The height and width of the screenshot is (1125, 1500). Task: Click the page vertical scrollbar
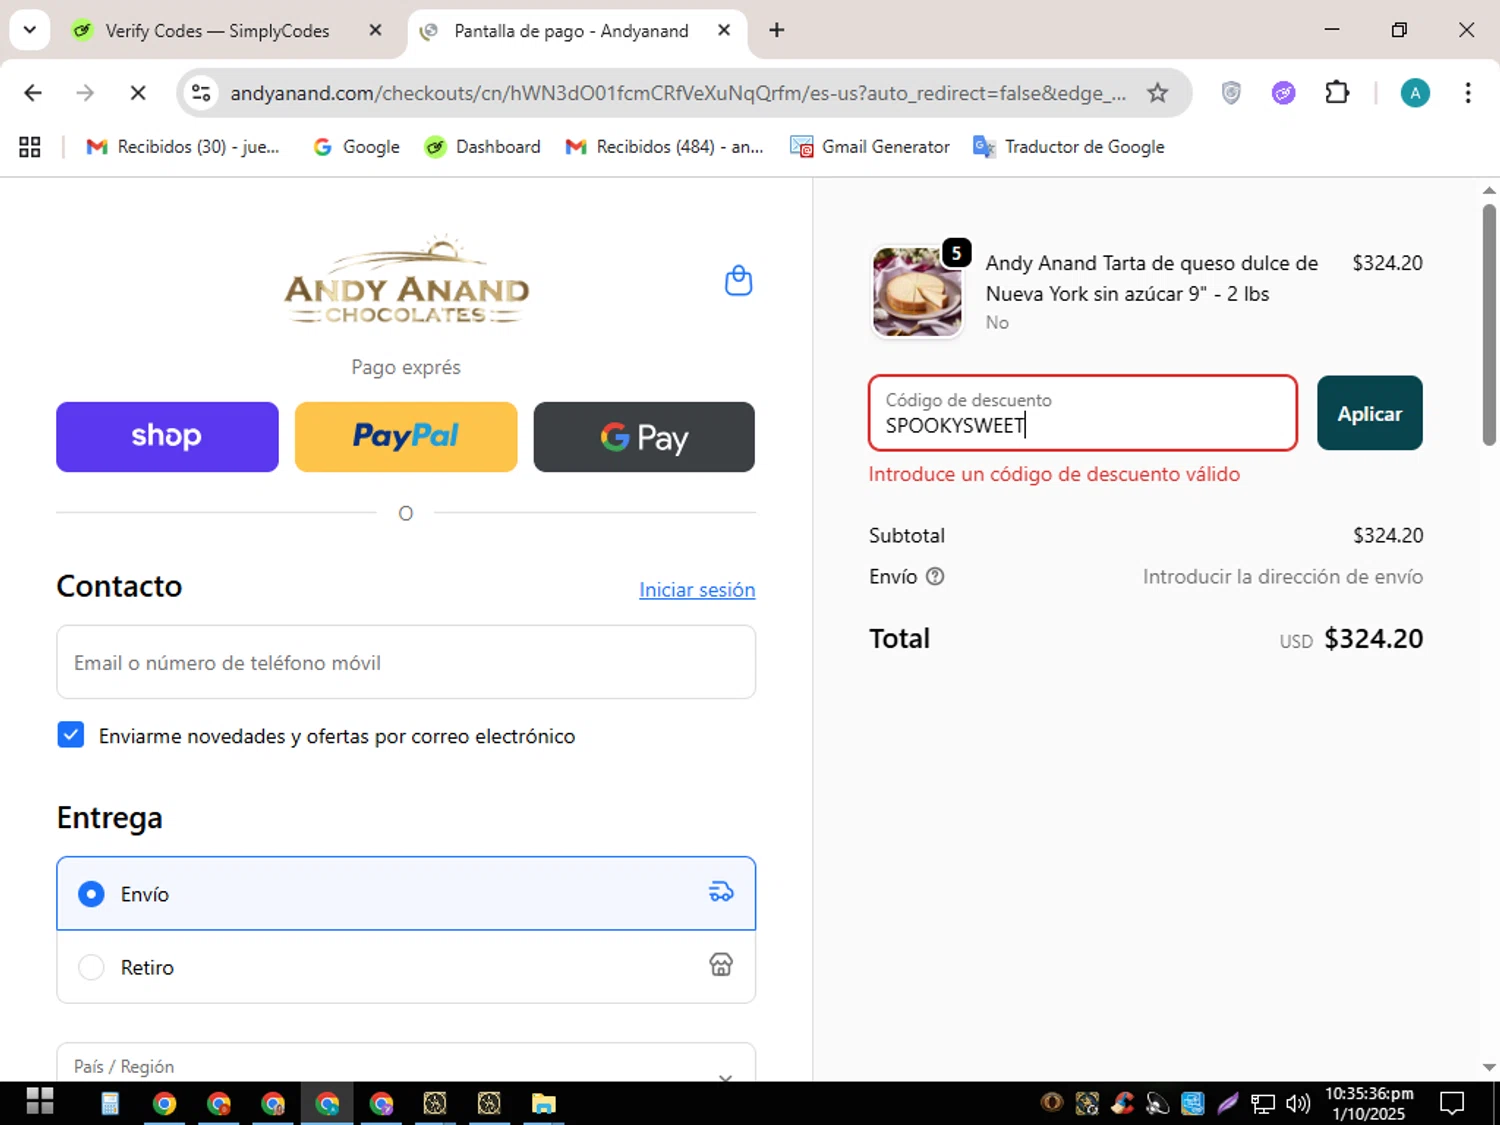[1489, 325]
